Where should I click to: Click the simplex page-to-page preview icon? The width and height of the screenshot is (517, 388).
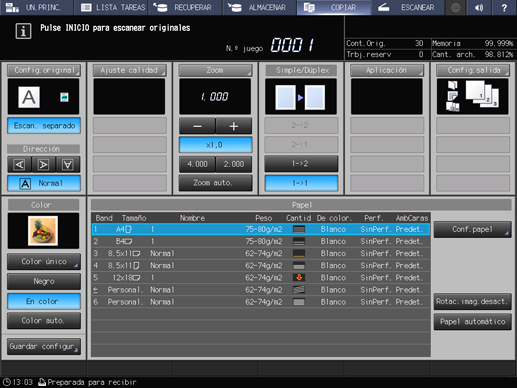300,97
